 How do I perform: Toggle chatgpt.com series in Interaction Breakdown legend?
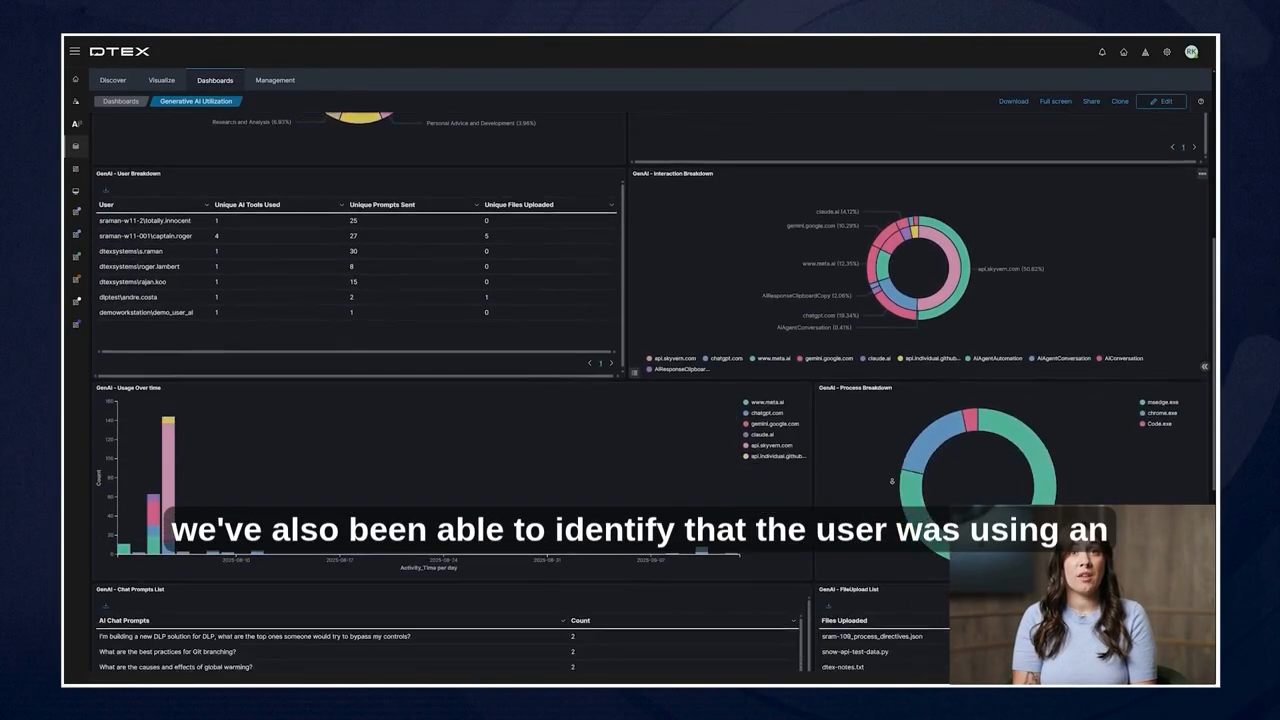[x=726, y=358]
